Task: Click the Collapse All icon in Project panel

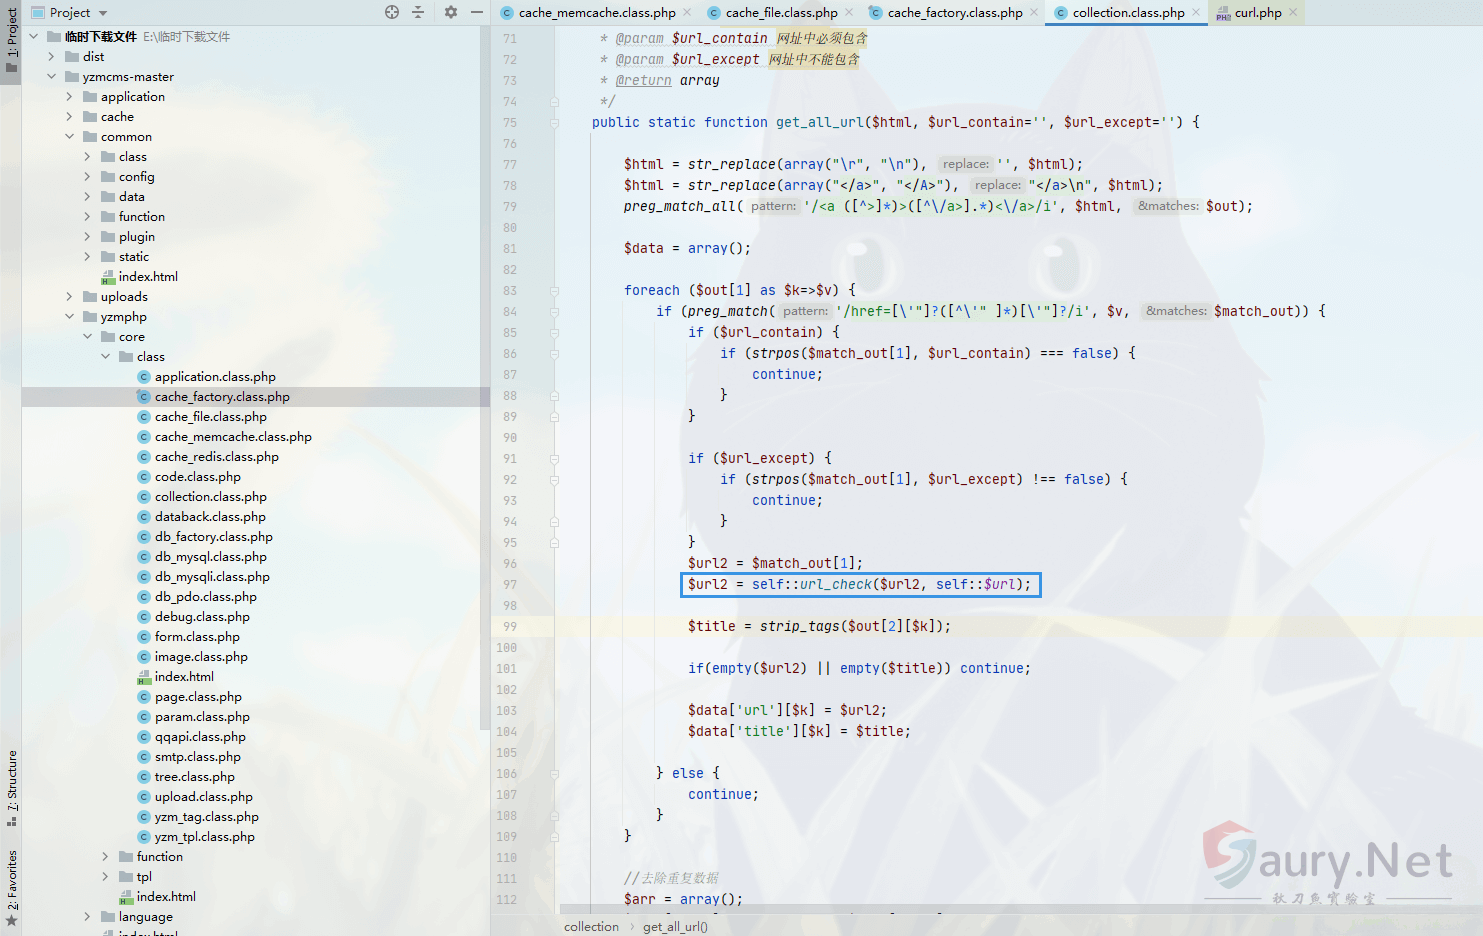Action: [x=418, y=12]
